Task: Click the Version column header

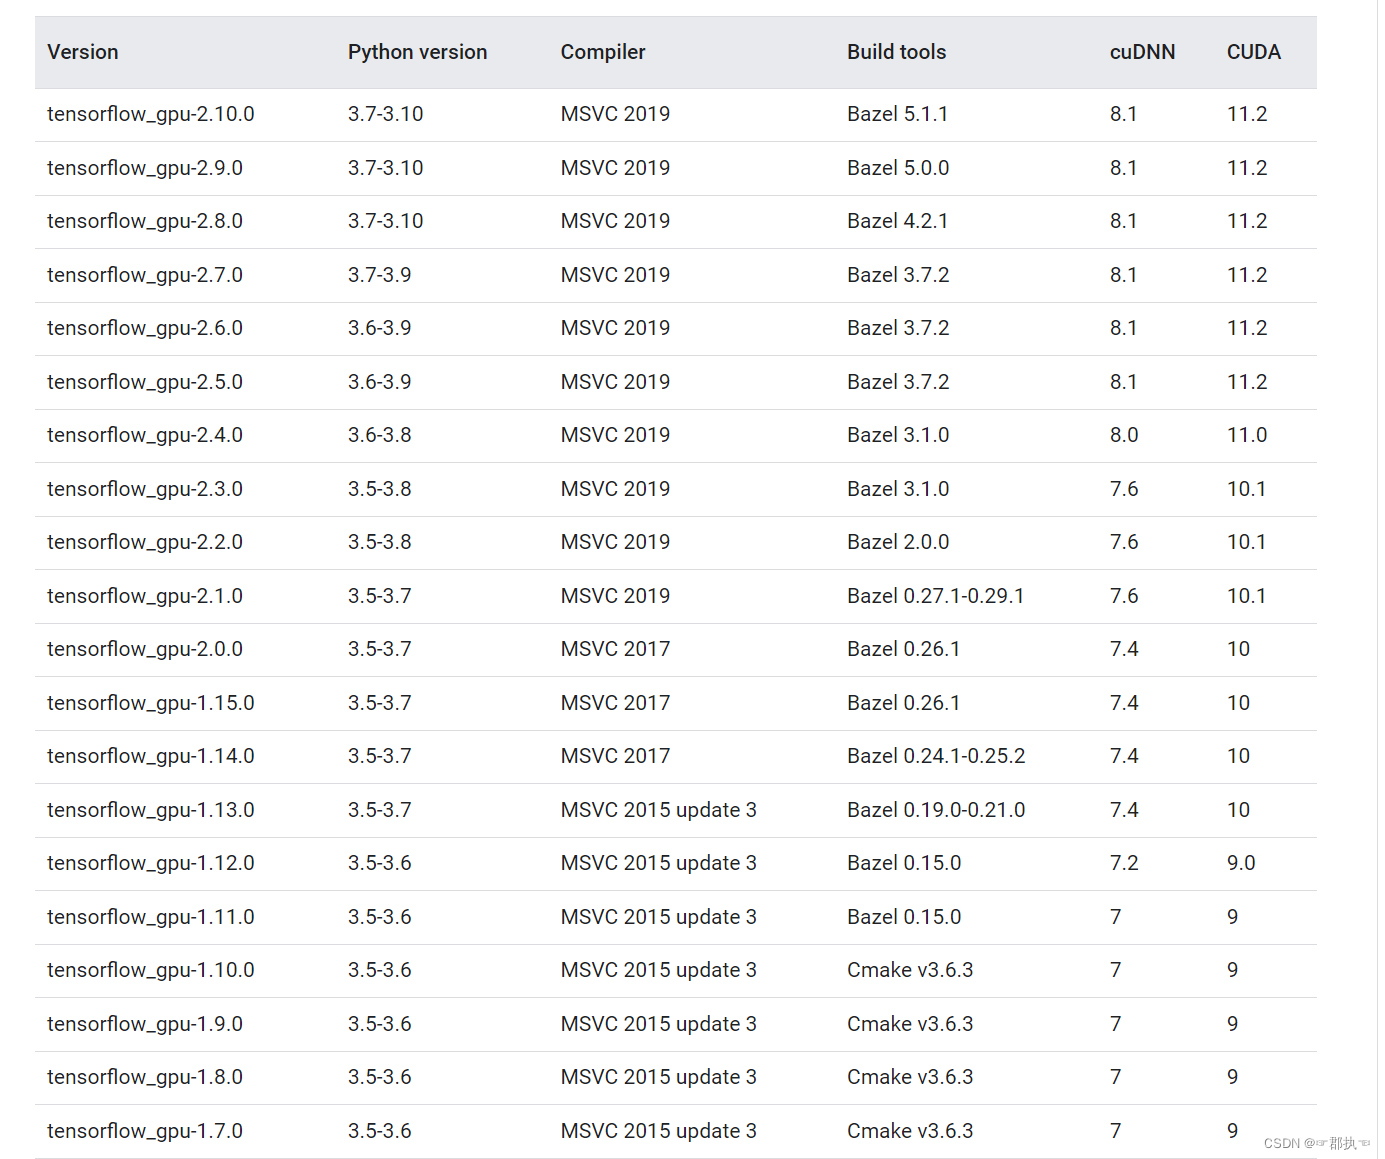Action: click(x=83, y=52)
